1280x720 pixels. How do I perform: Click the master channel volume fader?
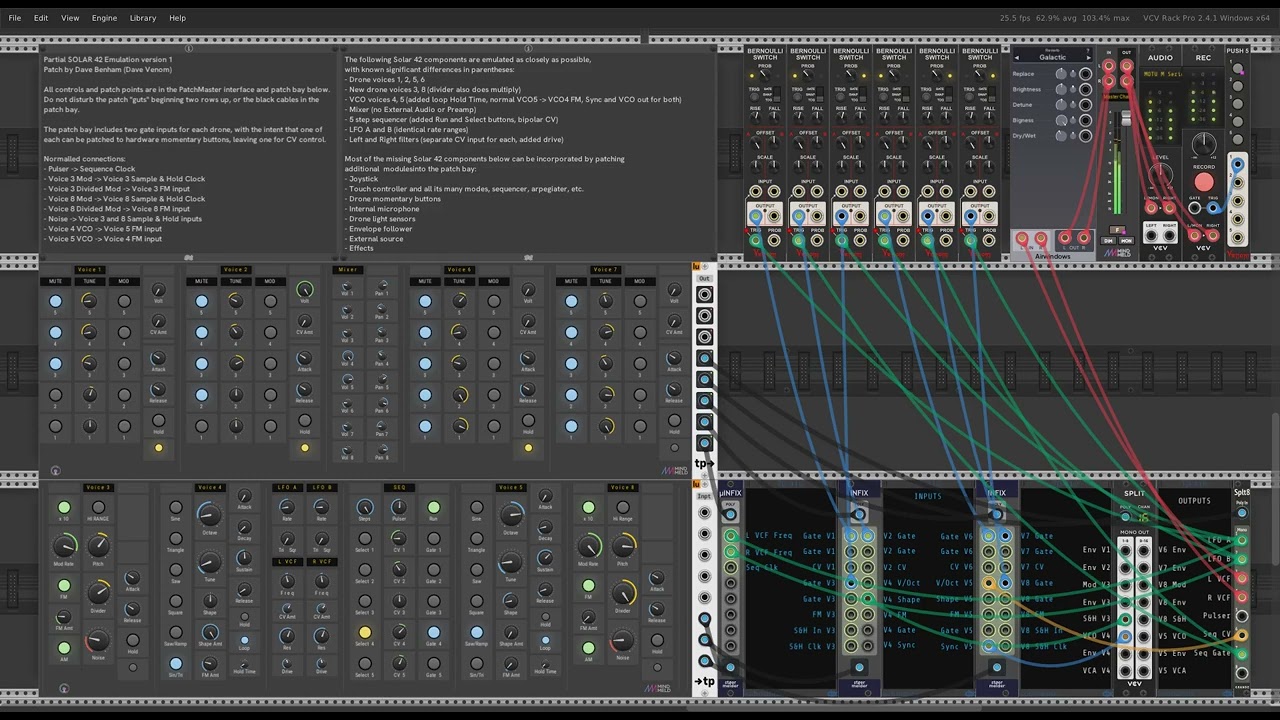(x=1126, y=120)
